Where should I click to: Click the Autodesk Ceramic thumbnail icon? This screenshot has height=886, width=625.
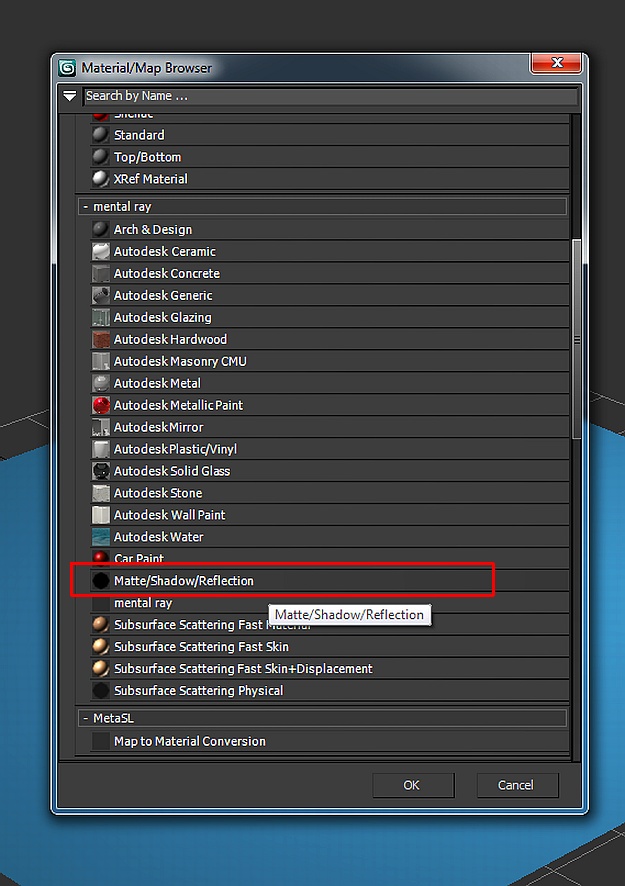[101, 251]
